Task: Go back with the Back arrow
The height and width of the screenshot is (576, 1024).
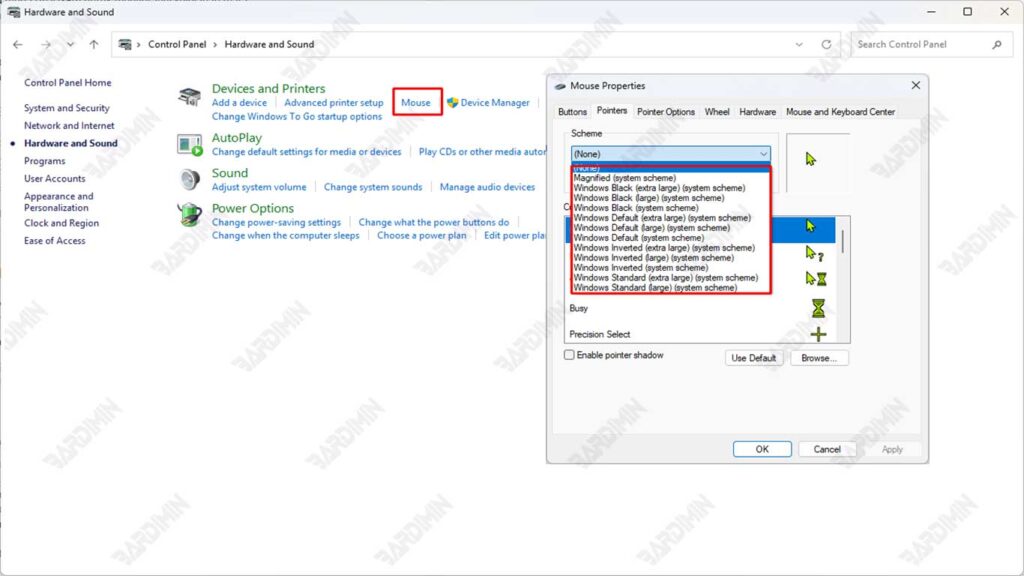Action: pos(18,44)
